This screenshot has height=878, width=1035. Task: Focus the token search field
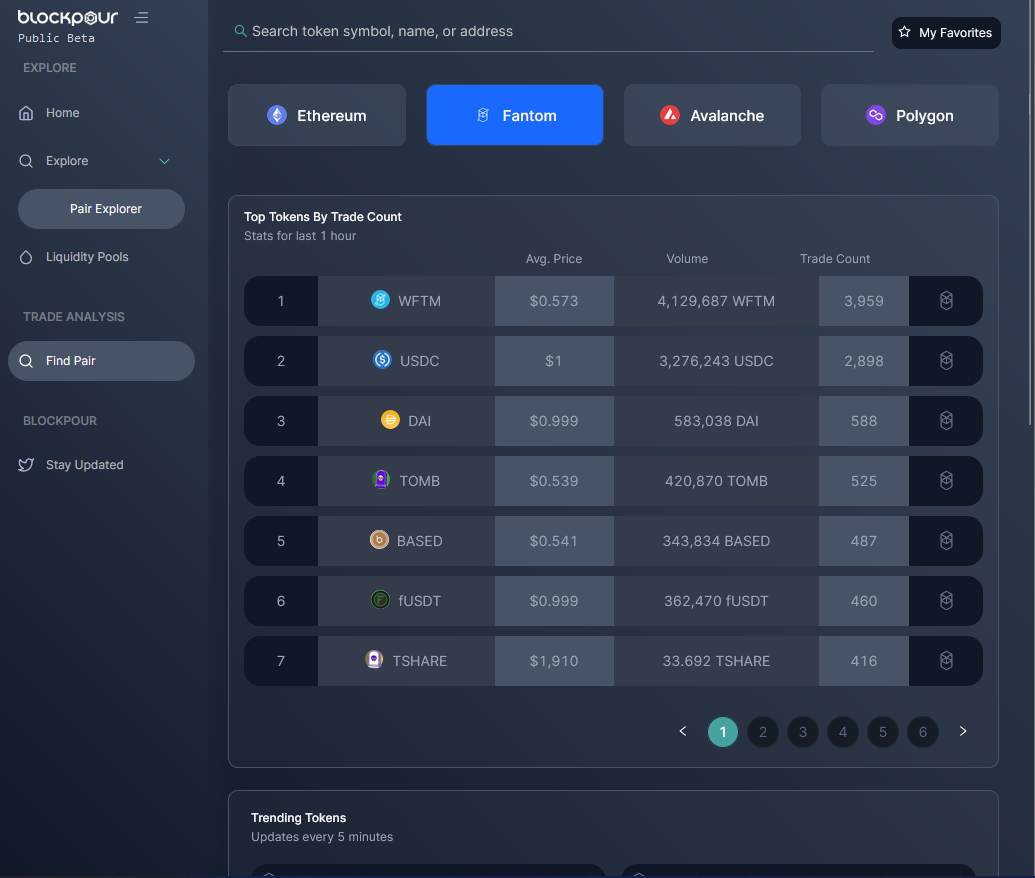coord(549,31)
